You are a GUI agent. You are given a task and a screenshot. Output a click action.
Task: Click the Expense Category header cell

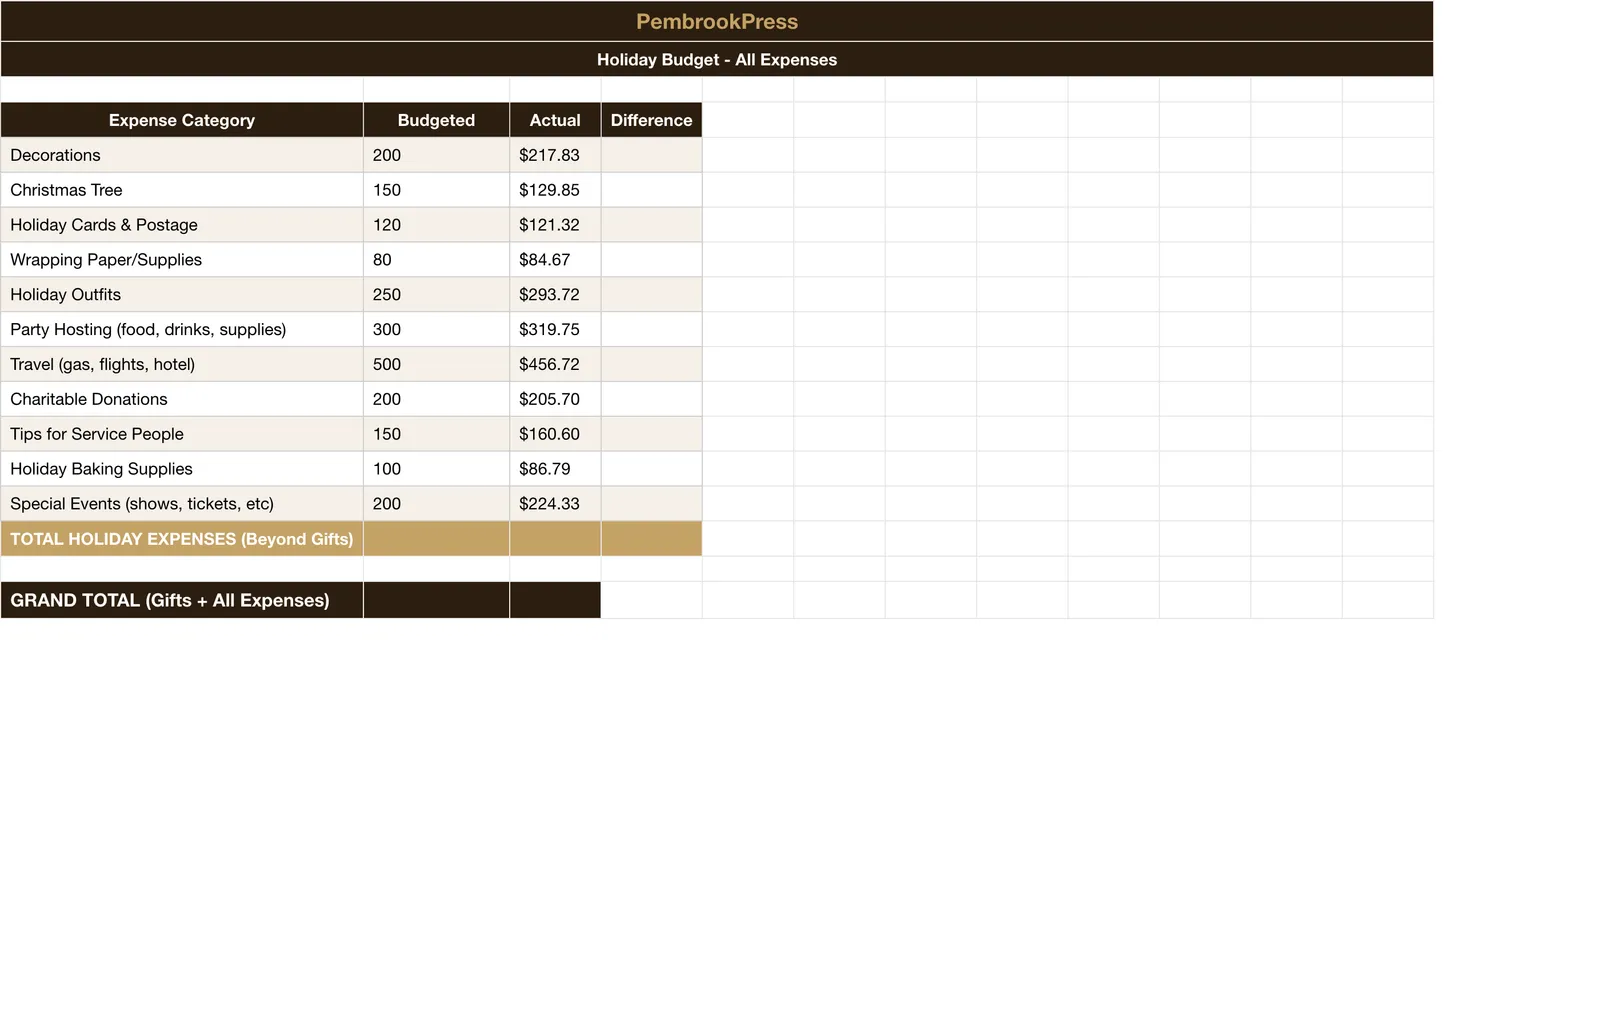coord(182,120)
